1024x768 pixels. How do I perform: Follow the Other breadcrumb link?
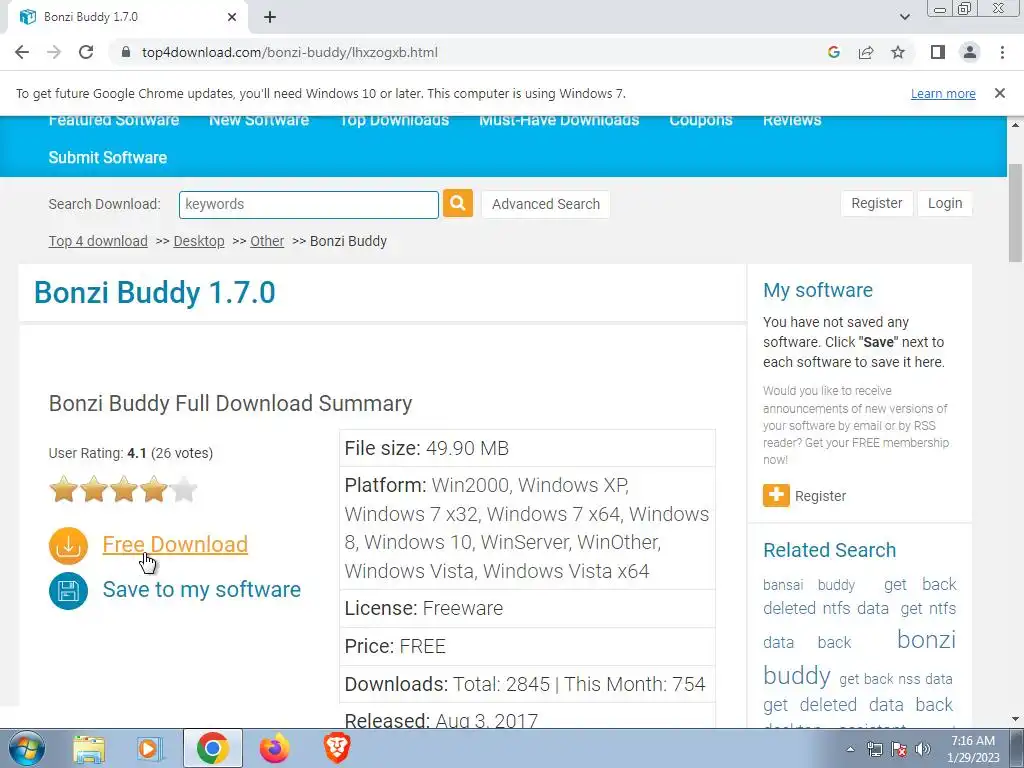coord(266,241)
